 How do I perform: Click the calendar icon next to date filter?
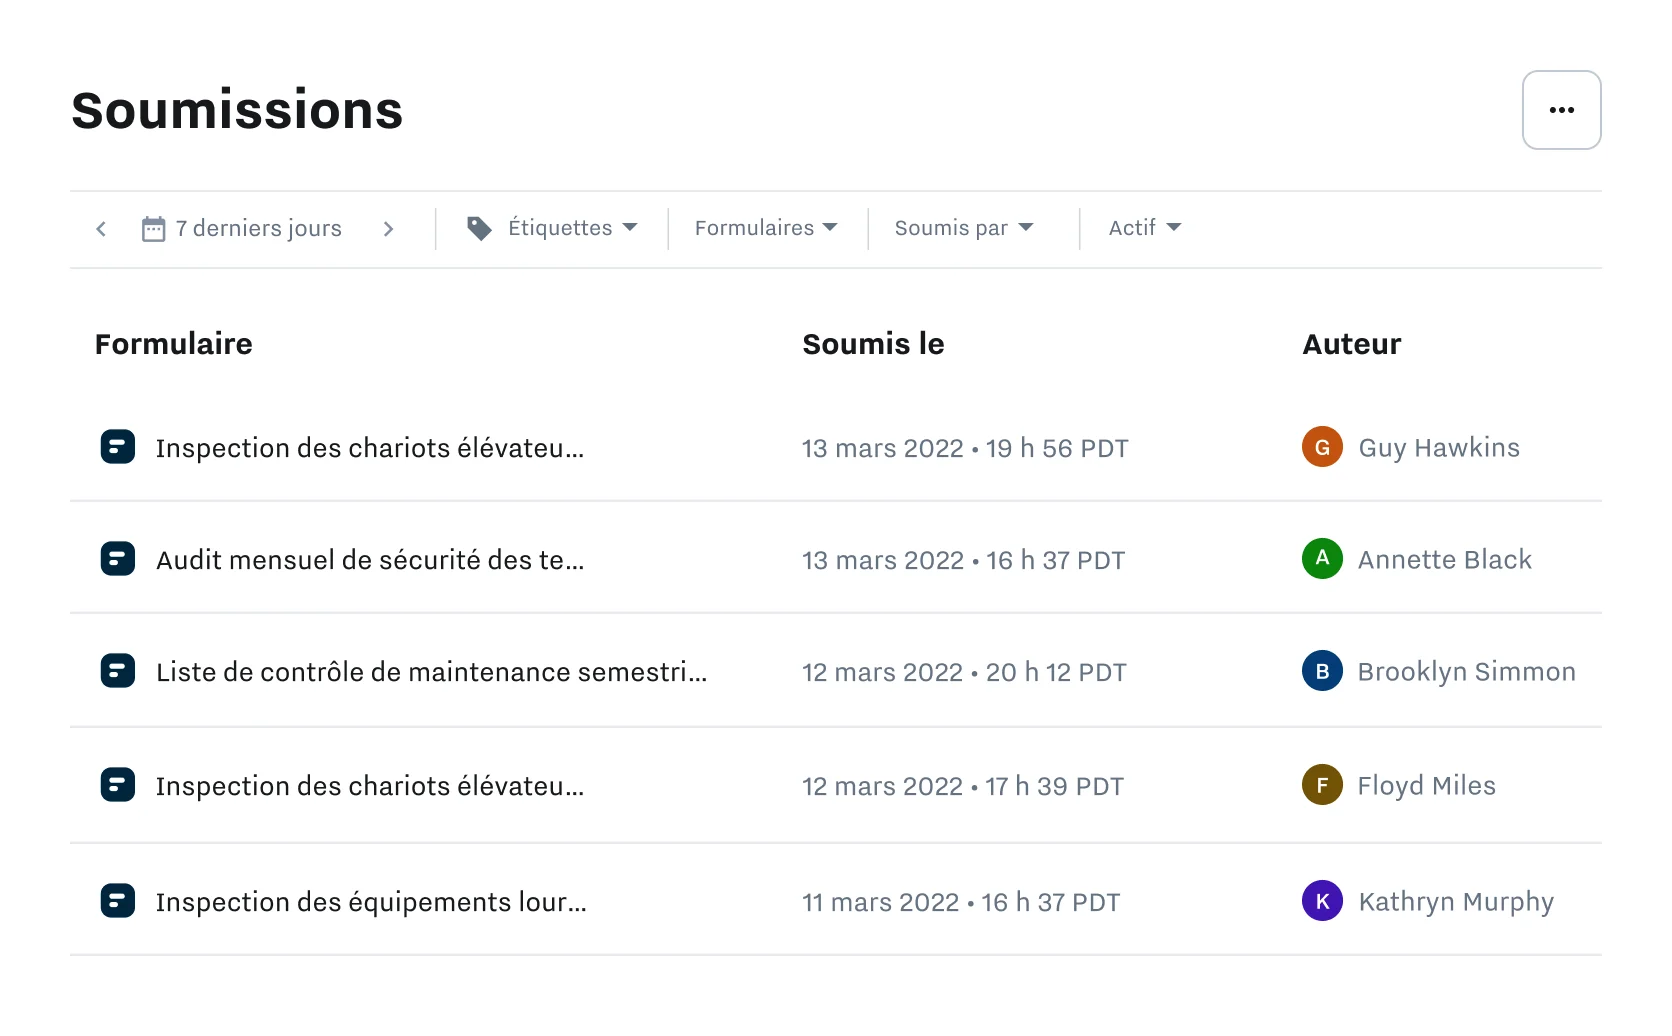point(153,228)
